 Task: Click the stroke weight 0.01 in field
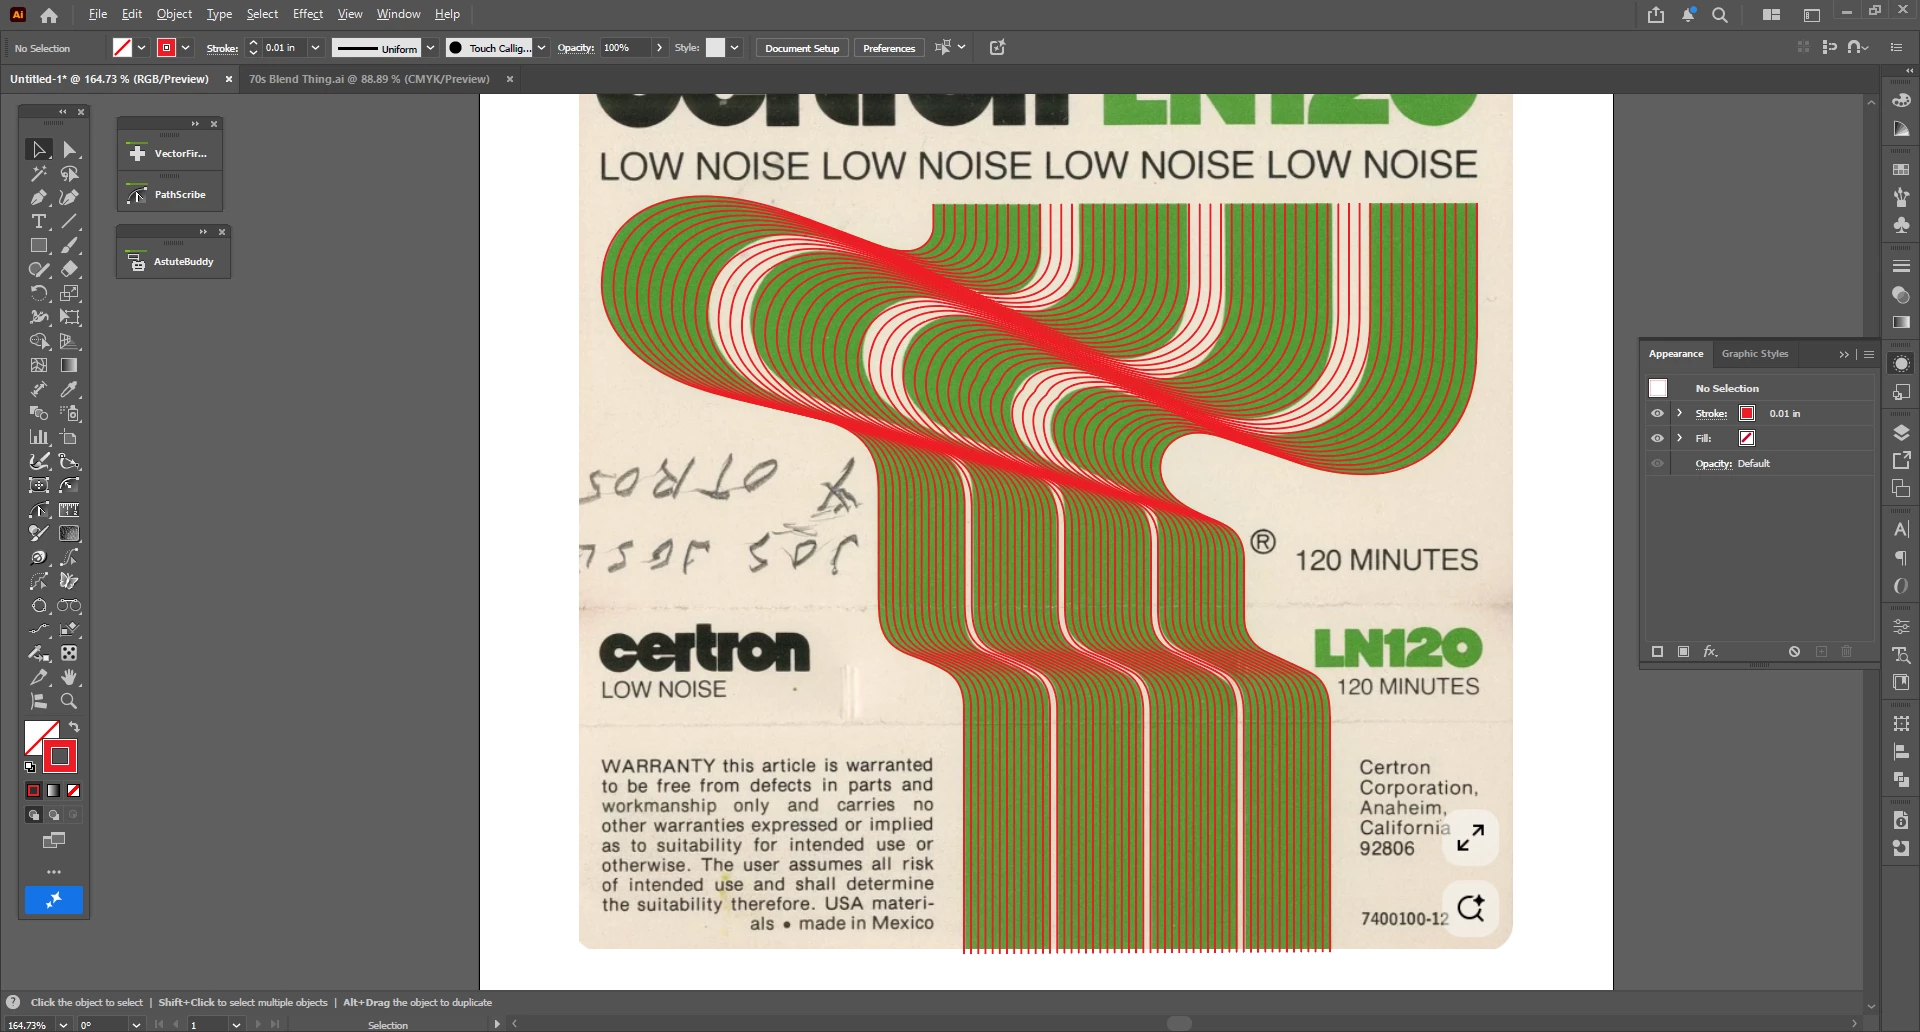pyautogui.click(x=284, y=48)
